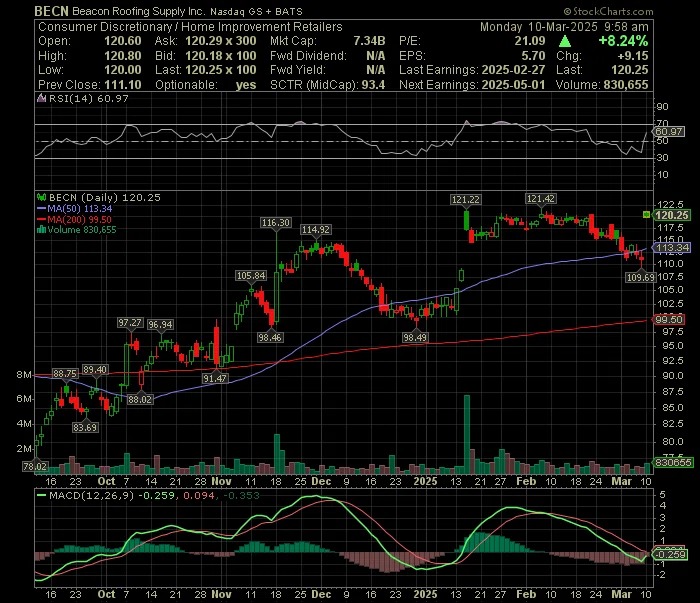Click the StockCharts.com copyright label
The height and width of the screenshot is (603, 700).
point(609,11)
